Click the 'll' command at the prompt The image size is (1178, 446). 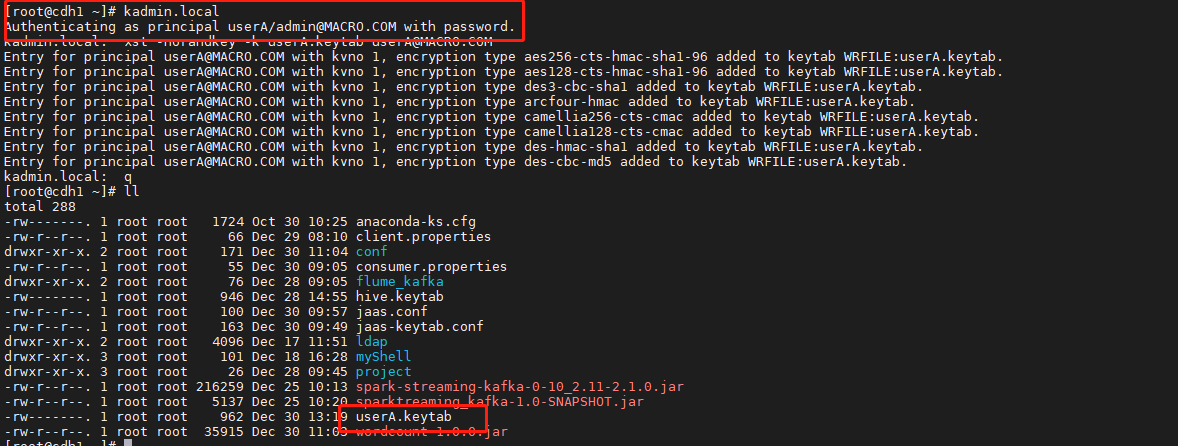tap(131, 191)
